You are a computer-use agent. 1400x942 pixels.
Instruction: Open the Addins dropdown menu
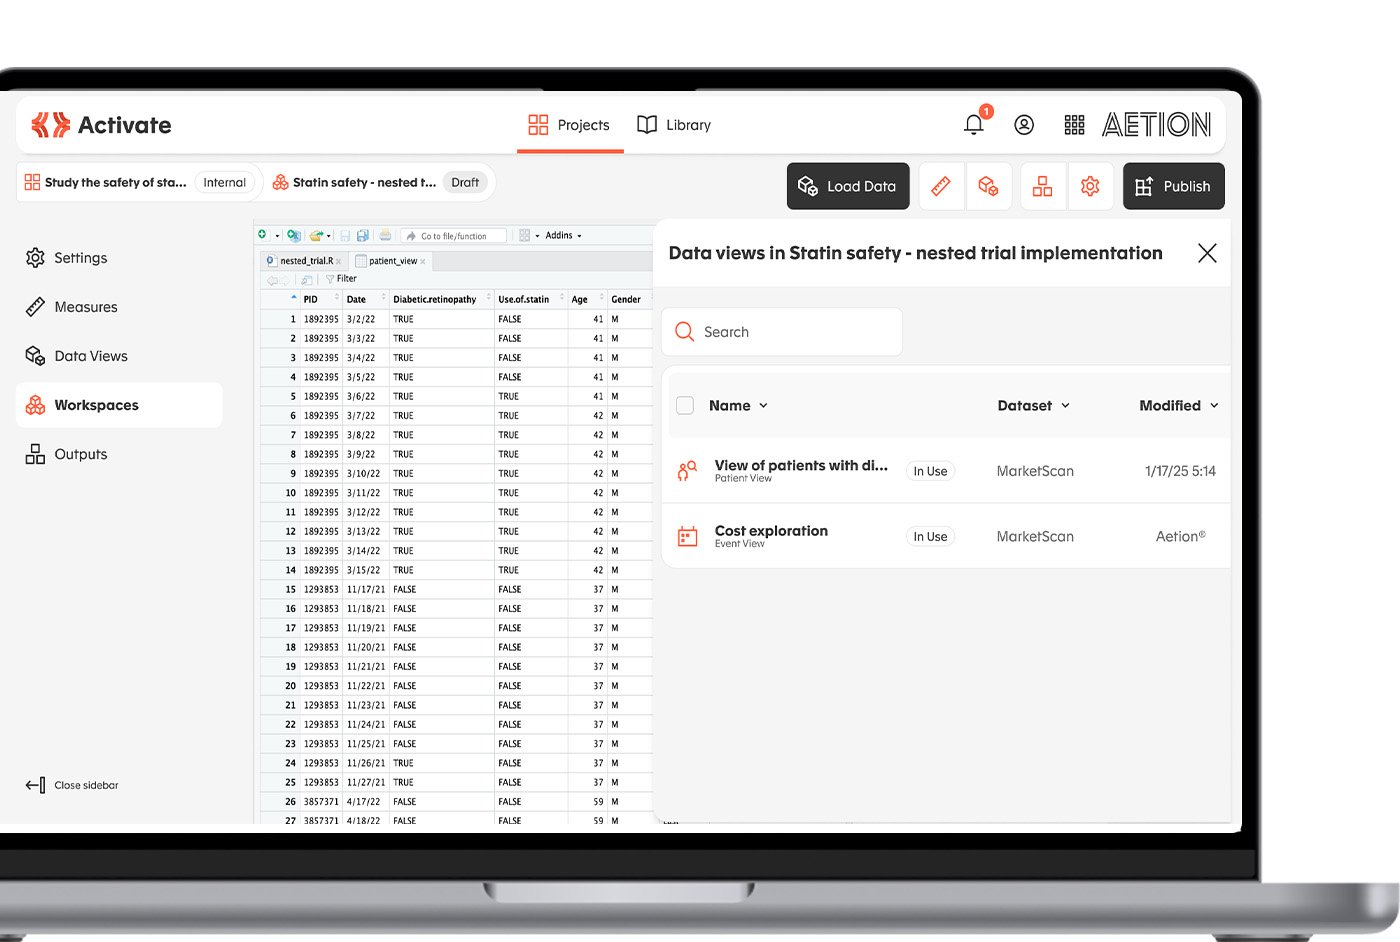pos(560,235)
